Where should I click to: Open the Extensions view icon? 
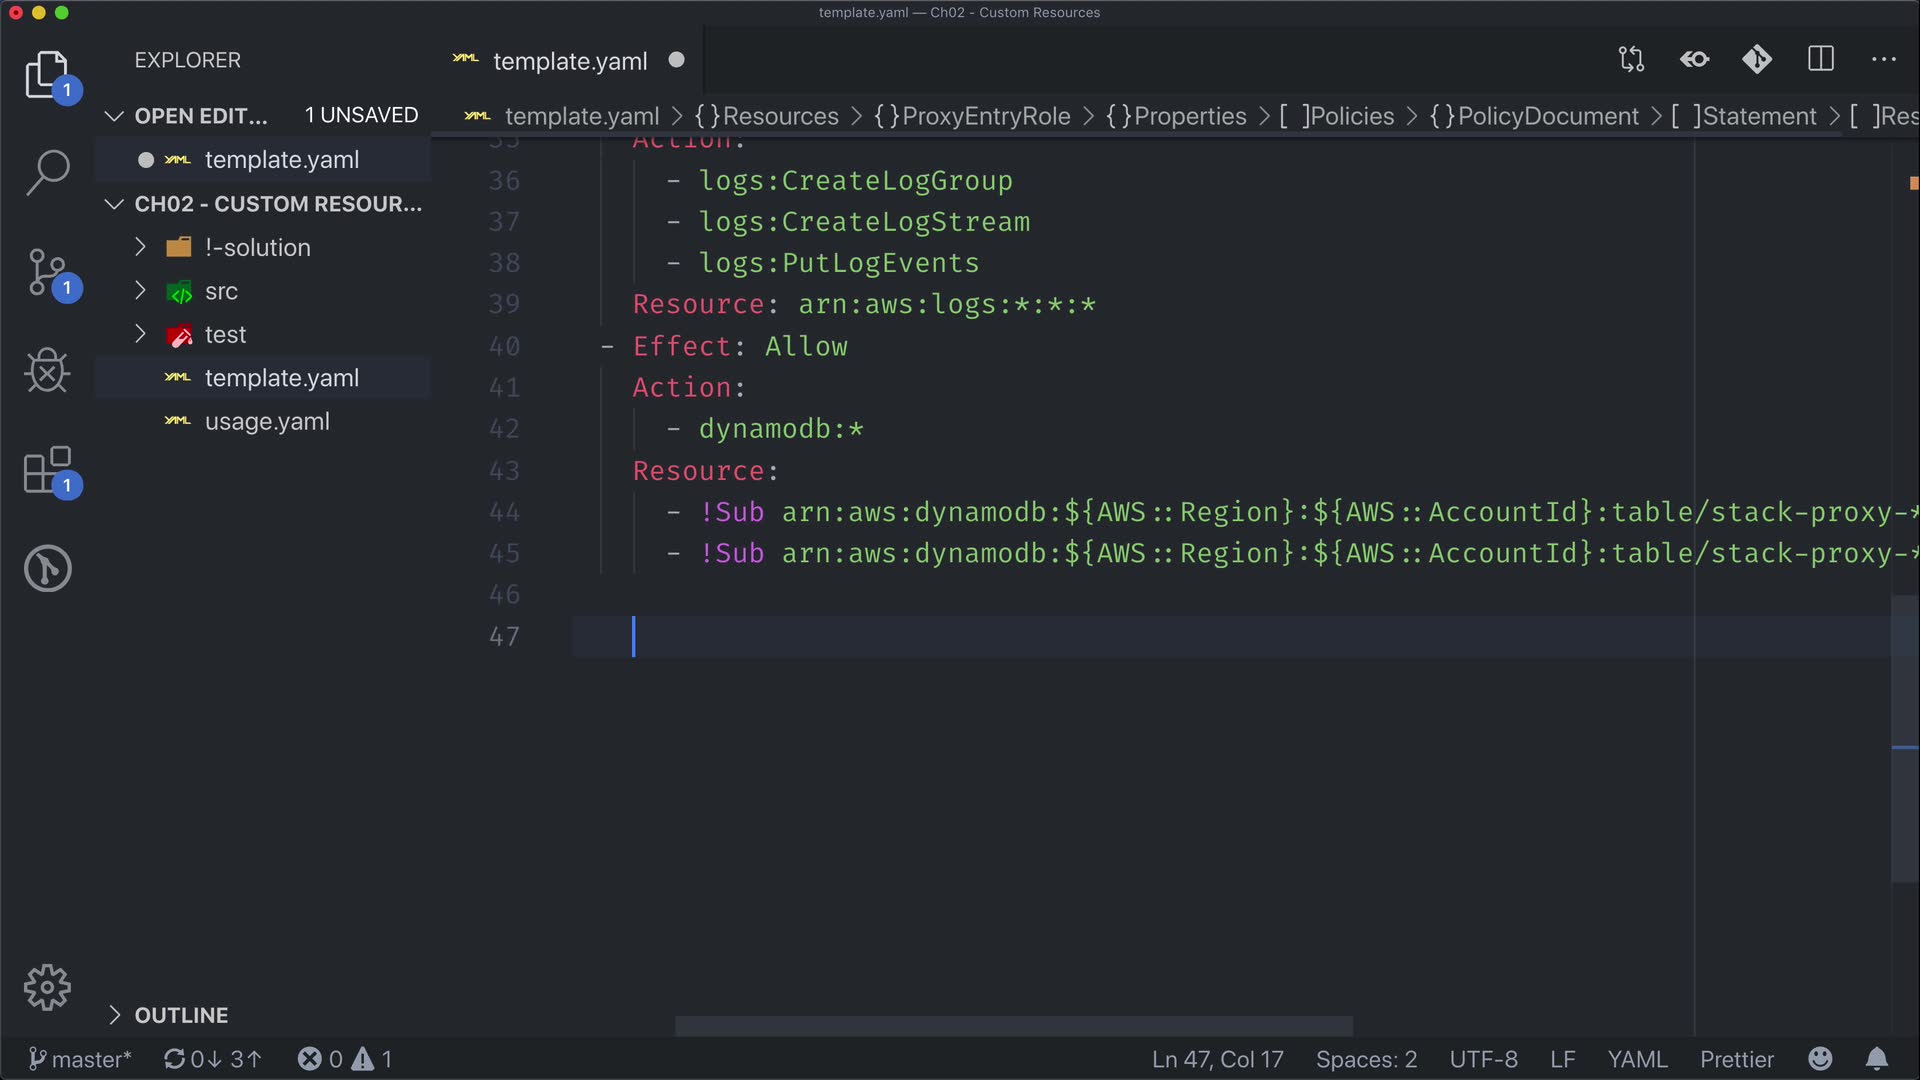47,470
